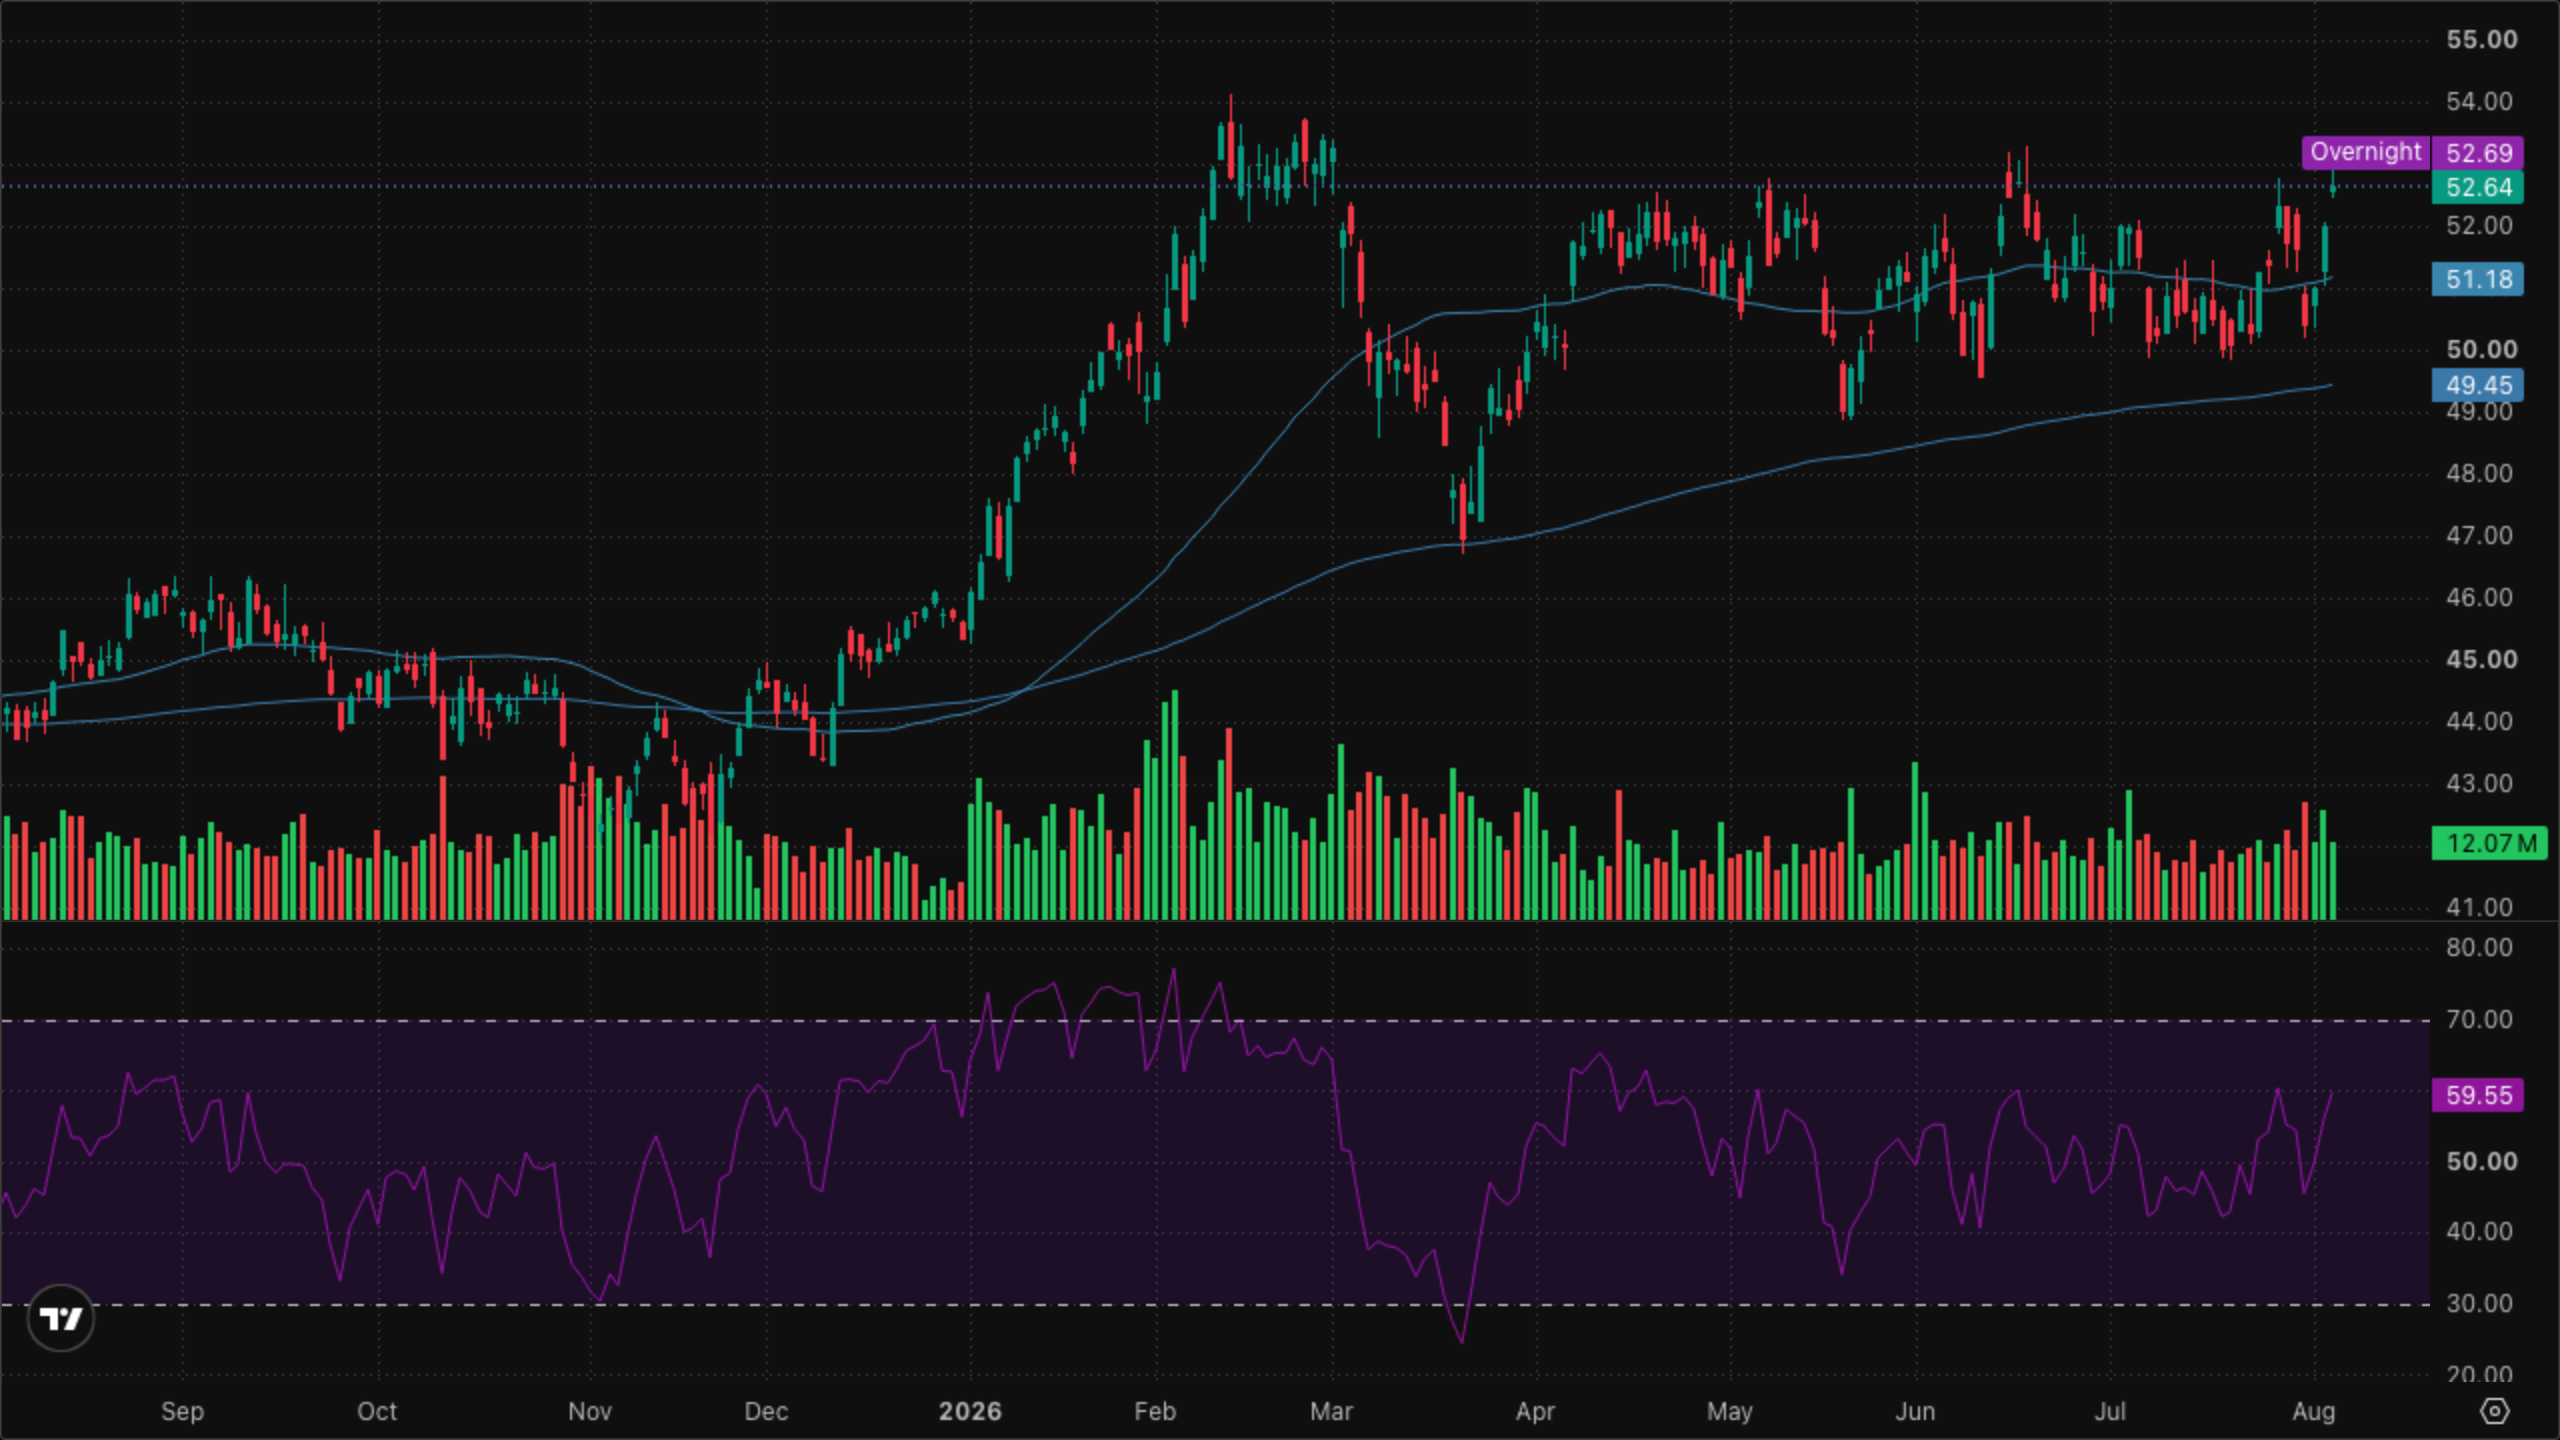This screenshot has width=2560, height=1440.
Task: Click 41.00 on the price axis
Action: pyautogui.click(x=2479, y=908)
